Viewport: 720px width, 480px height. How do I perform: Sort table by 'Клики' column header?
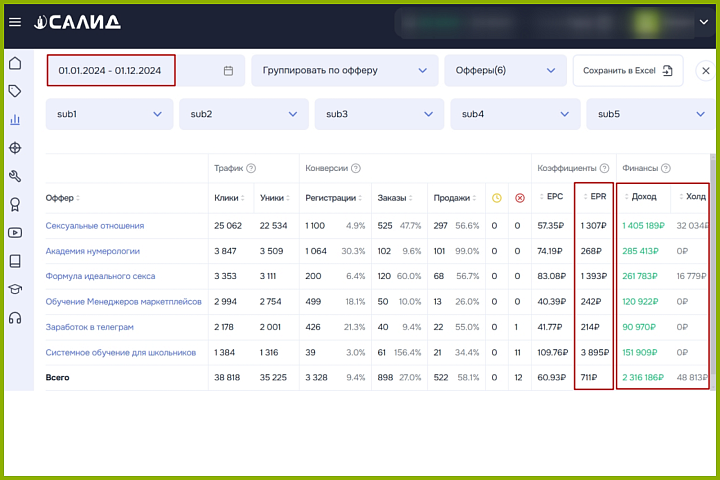click(x=228, y=198)
